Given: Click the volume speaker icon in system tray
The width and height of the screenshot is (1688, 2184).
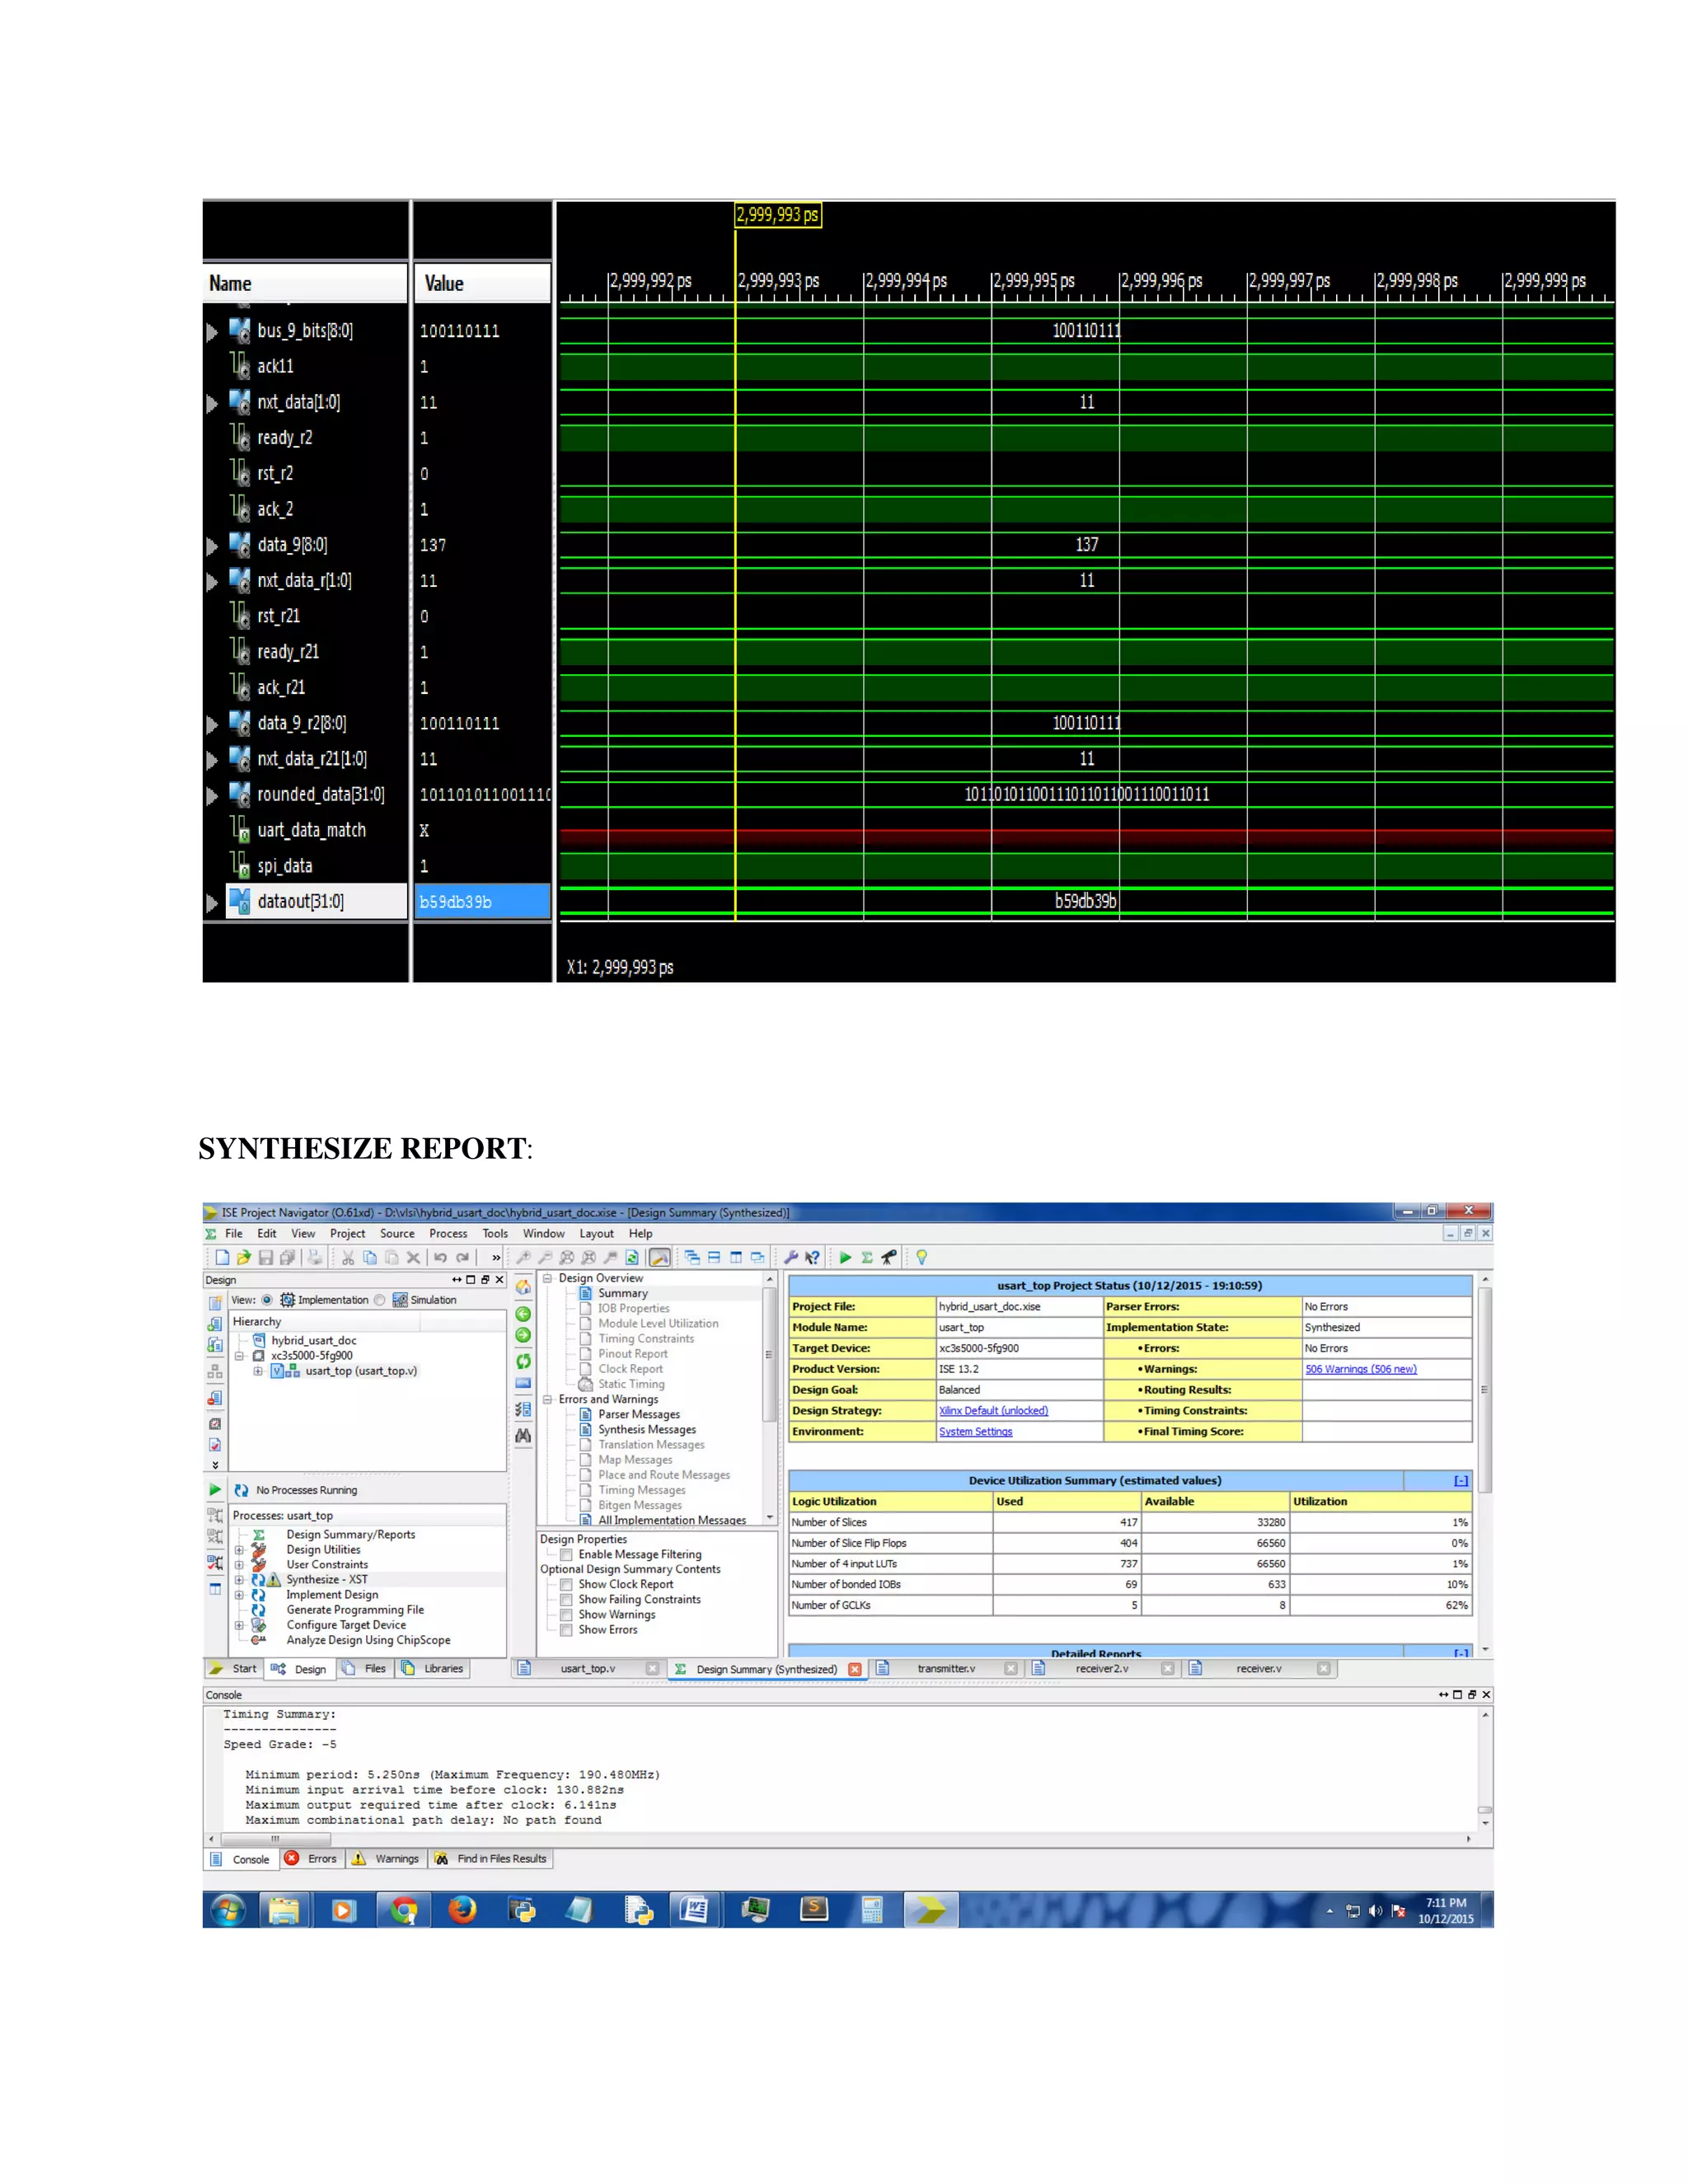Looking at the screenshot, I should click(1376, 1911).
